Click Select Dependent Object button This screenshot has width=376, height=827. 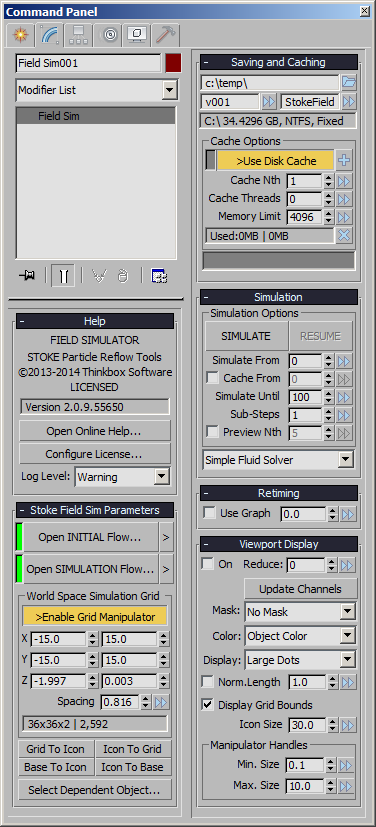pos(94,790)
